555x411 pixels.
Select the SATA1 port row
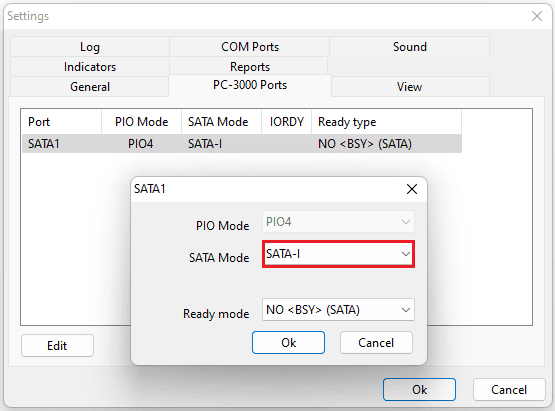tap(242, 144)
